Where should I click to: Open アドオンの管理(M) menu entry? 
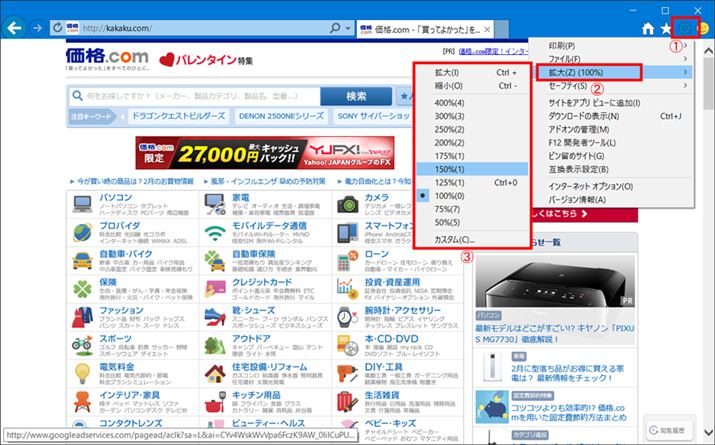click(612, 129)
